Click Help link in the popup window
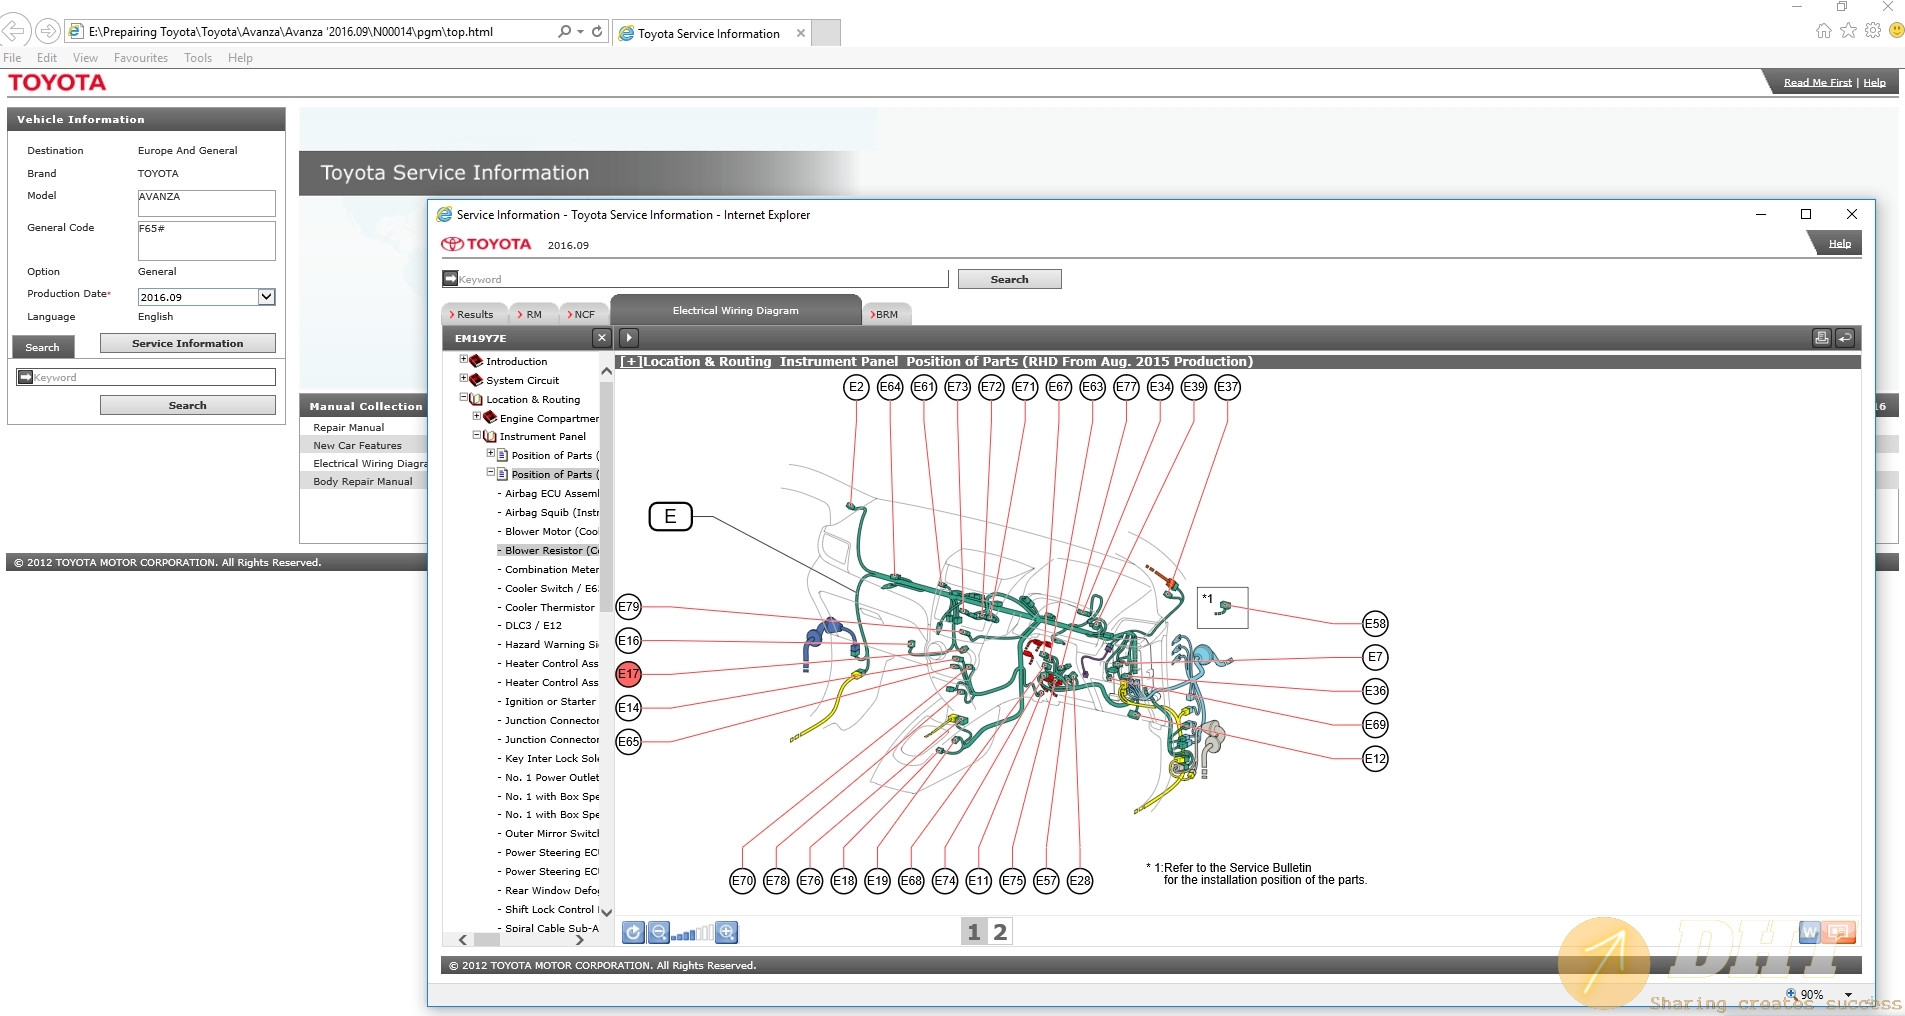 [1840, 243]
